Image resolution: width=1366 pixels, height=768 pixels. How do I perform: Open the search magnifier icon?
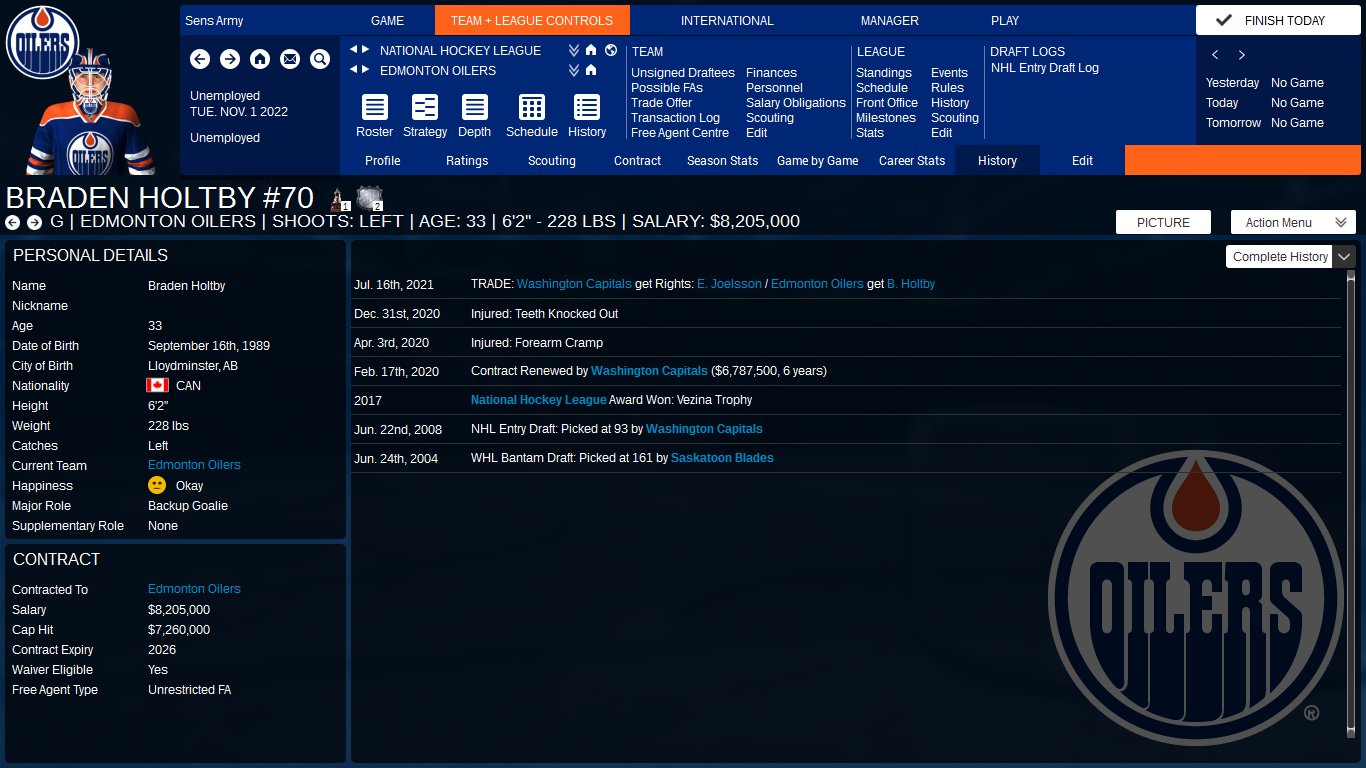tap(320, 60)
